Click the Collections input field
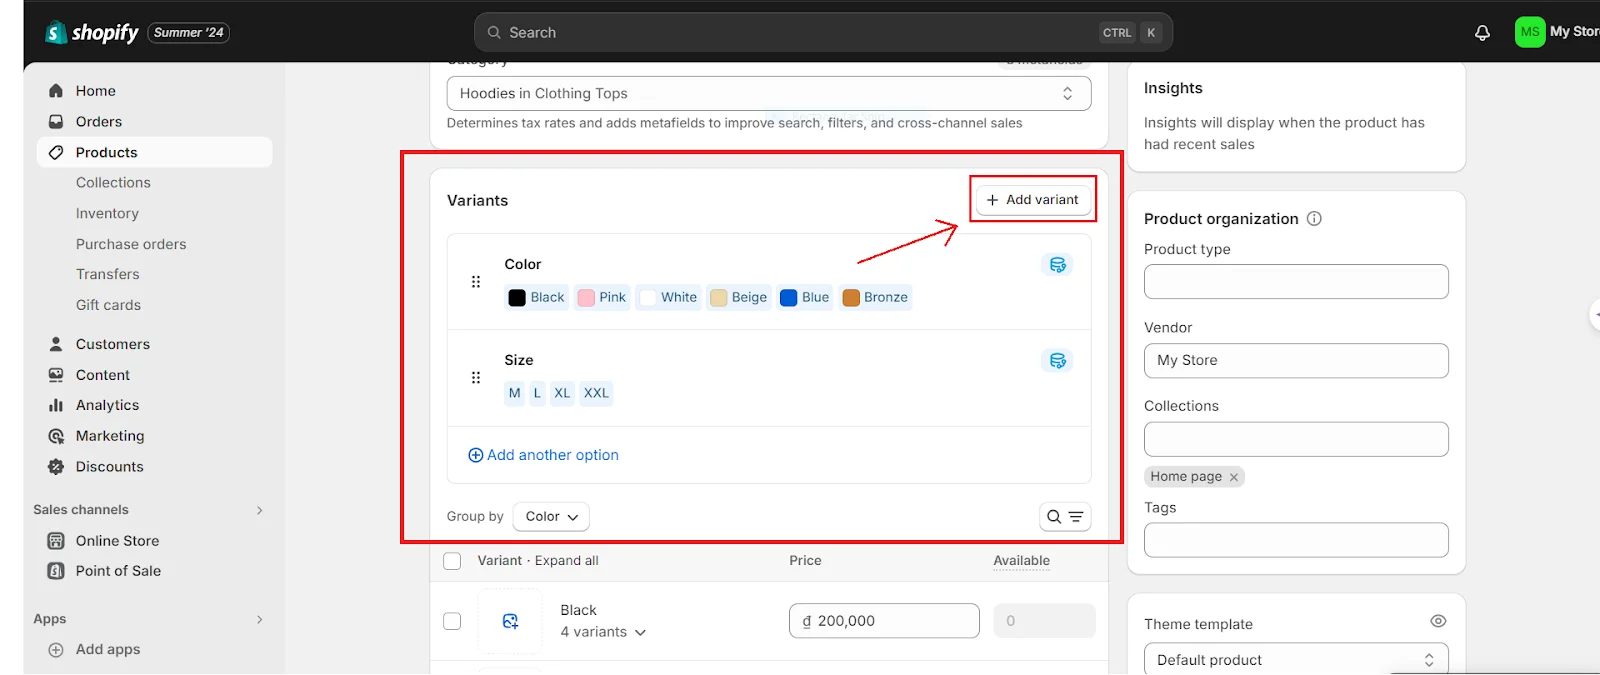The image size is (1600, 675). (x=1296, y=439)
